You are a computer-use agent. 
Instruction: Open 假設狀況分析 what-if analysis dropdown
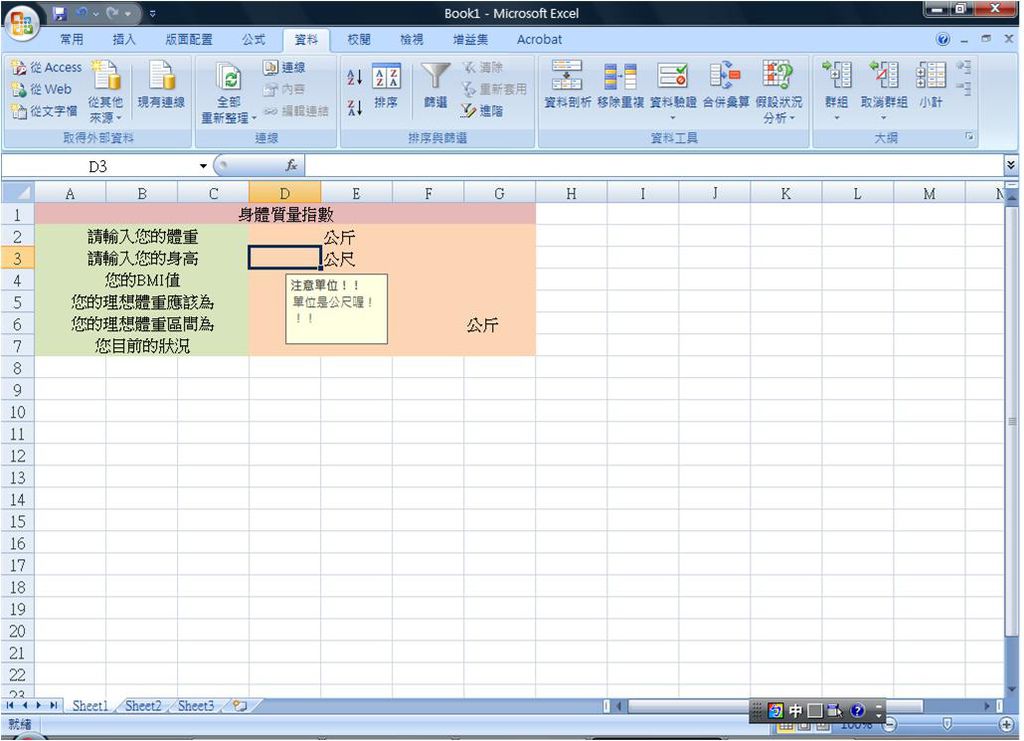778,91
